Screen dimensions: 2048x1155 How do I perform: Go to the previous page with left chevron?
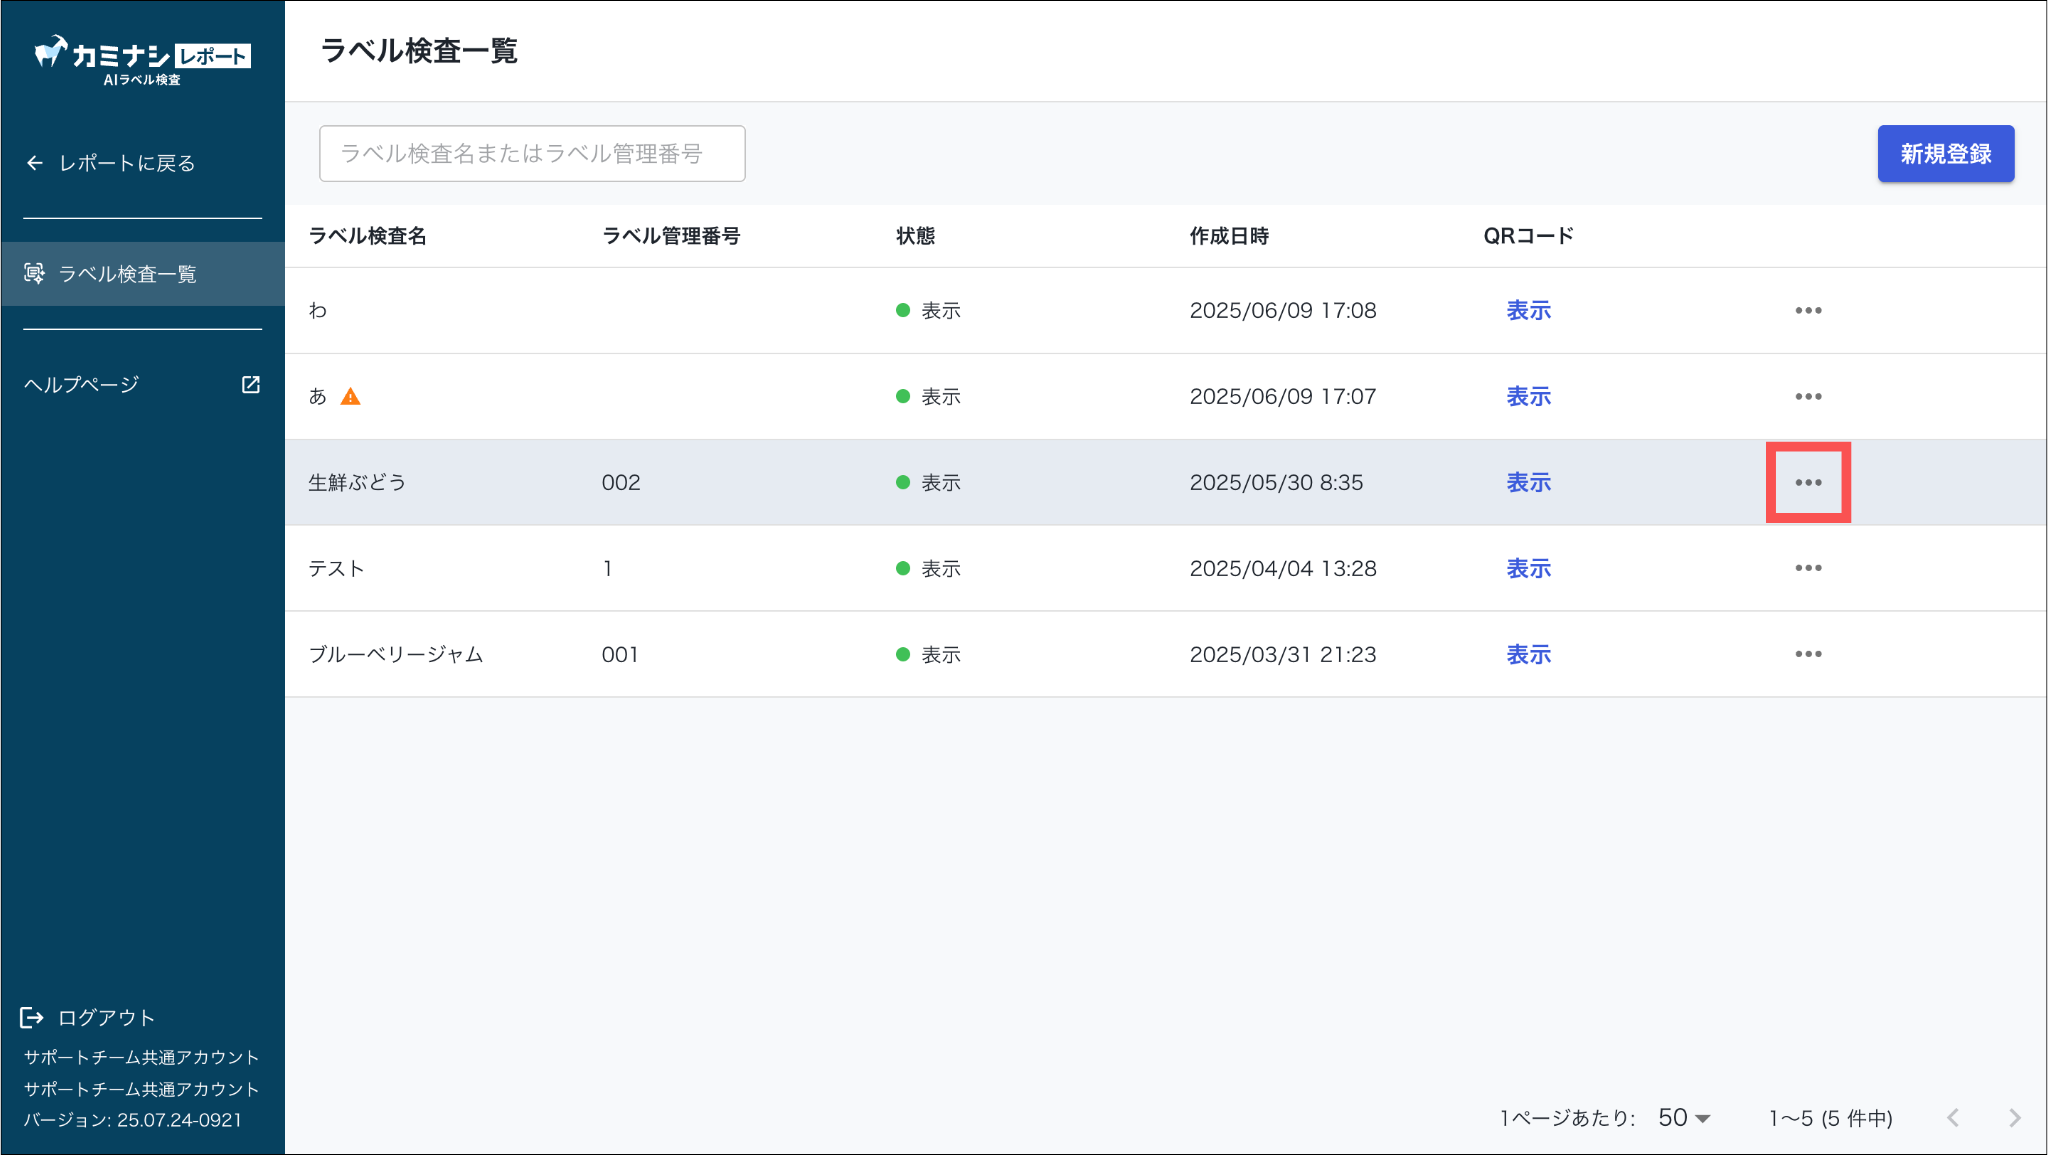pyautogui.click(x=1953, y=1118)
